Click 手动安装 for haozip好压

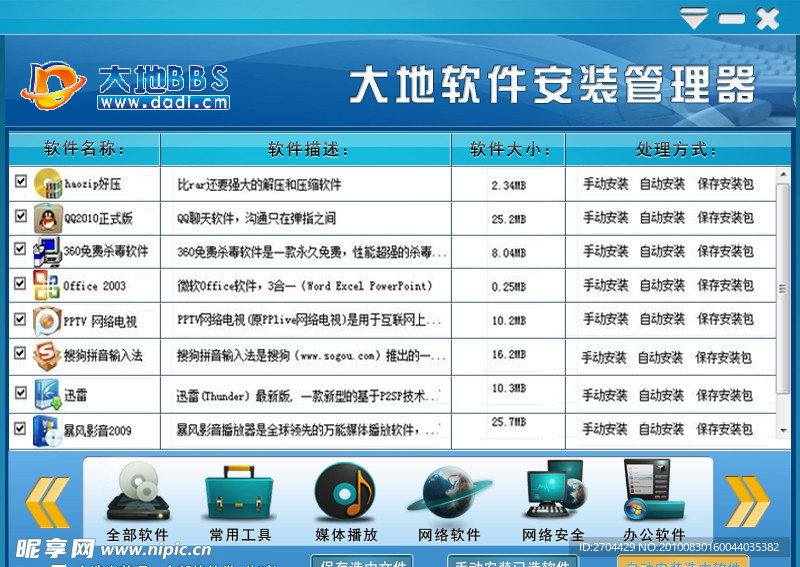tap(606, 184)
